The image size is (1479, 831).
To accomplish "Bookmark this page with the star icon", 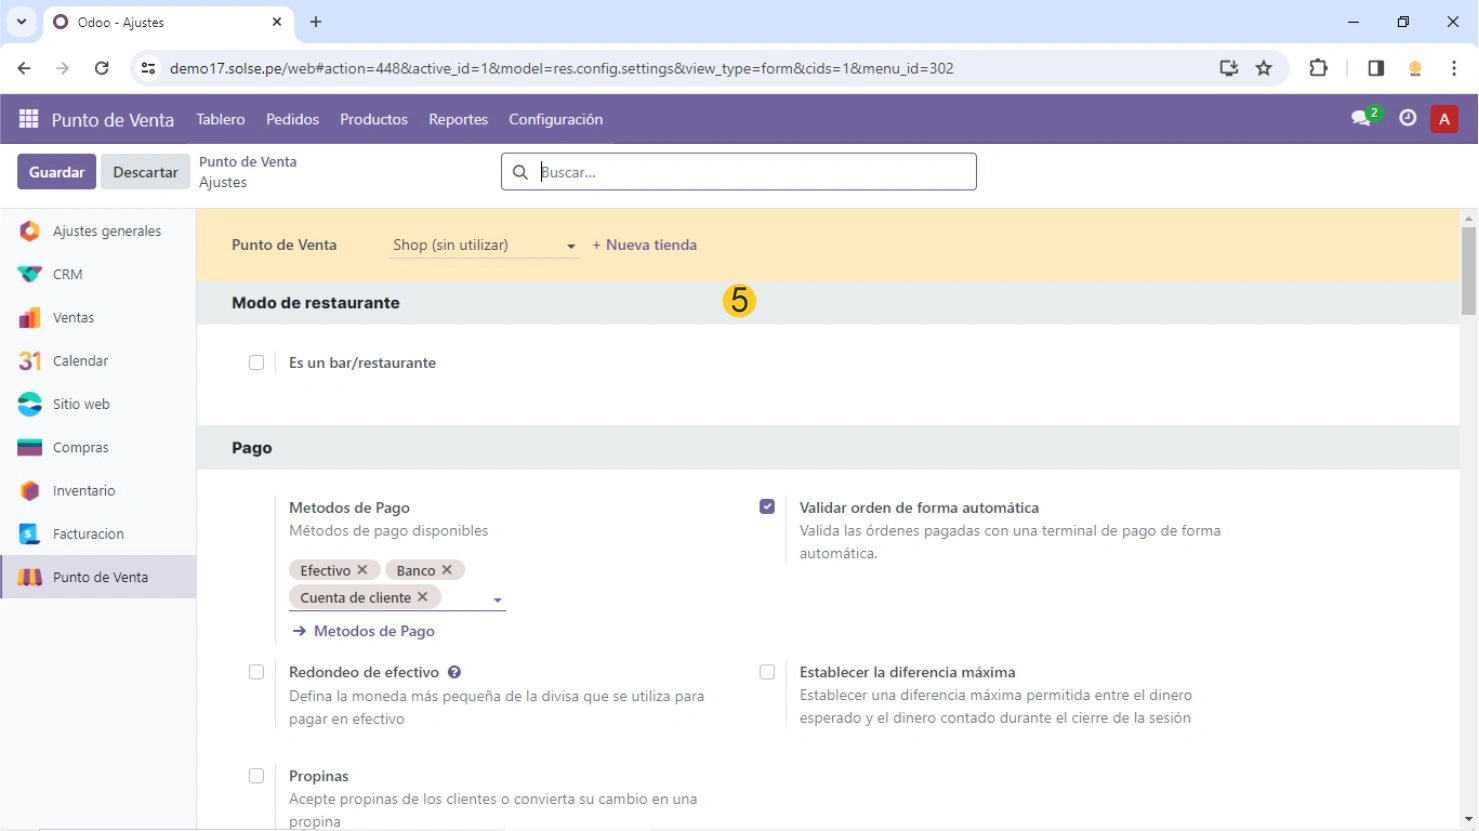I will (1264, 68).
